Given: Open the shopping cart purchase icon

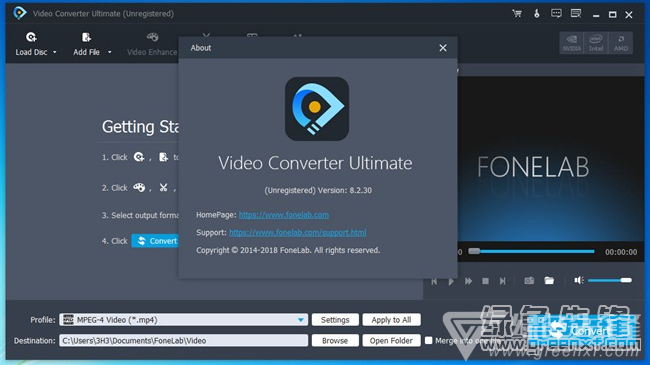Looking at the screenshot, I should (517, 14).
